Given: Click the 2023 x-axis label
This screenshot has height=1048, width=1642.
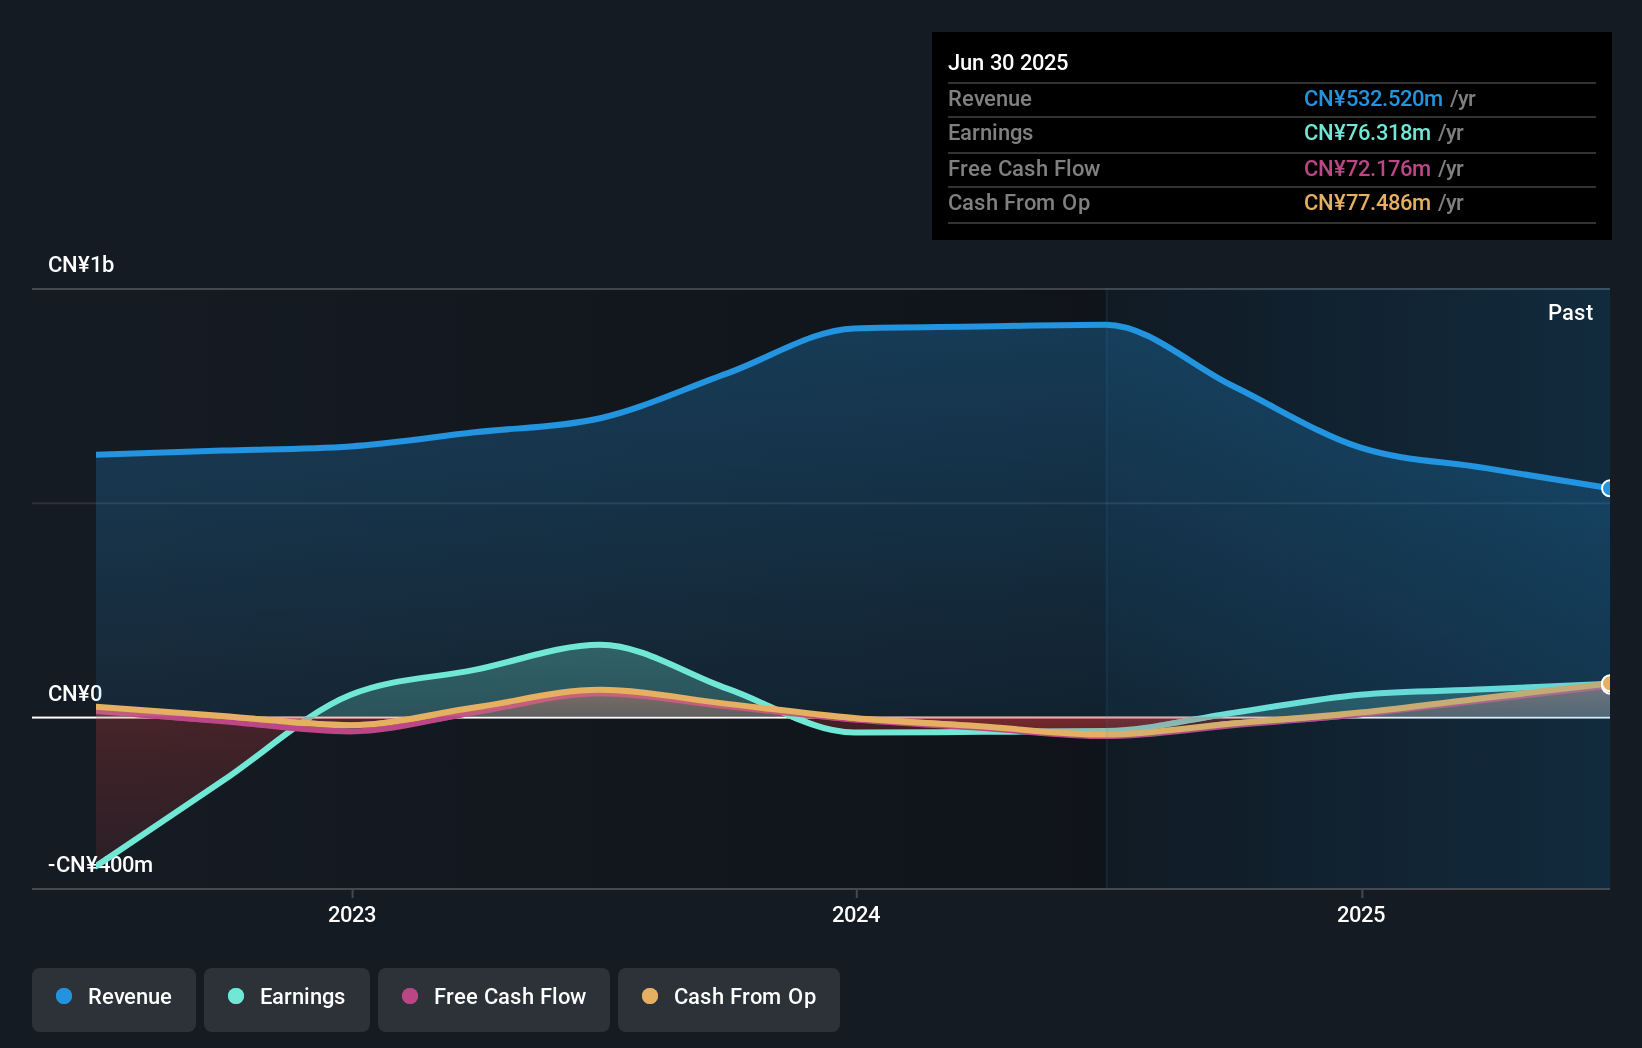Looking at the screenshot, I should tap(352, 914).
